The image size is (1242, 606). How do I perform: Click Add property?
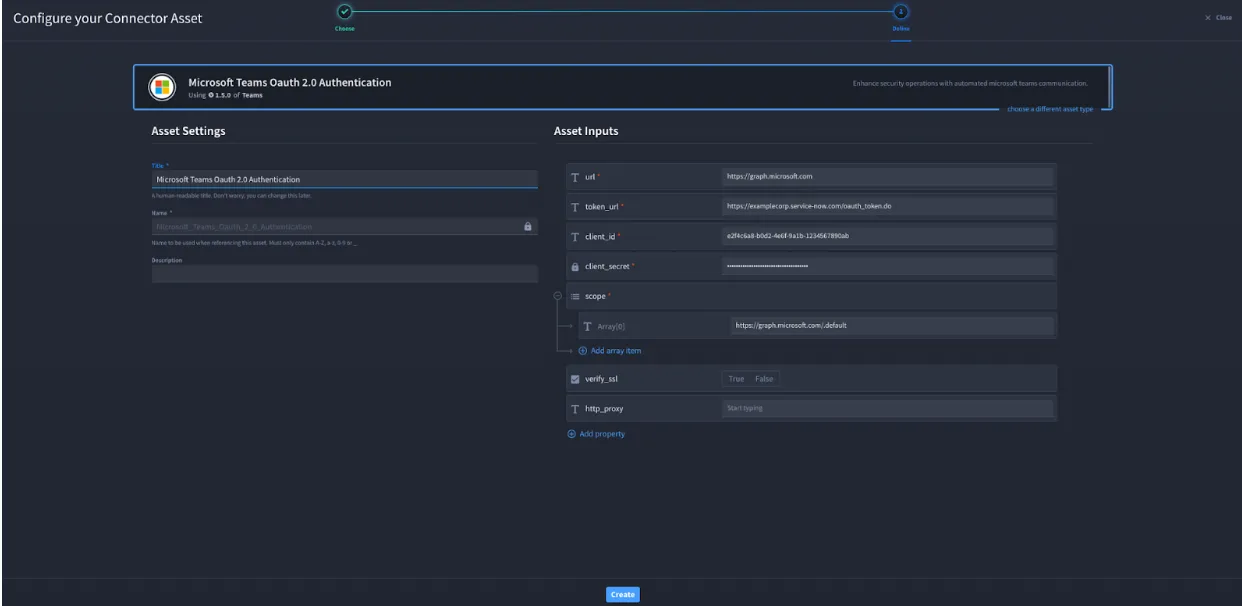point(597,434)
